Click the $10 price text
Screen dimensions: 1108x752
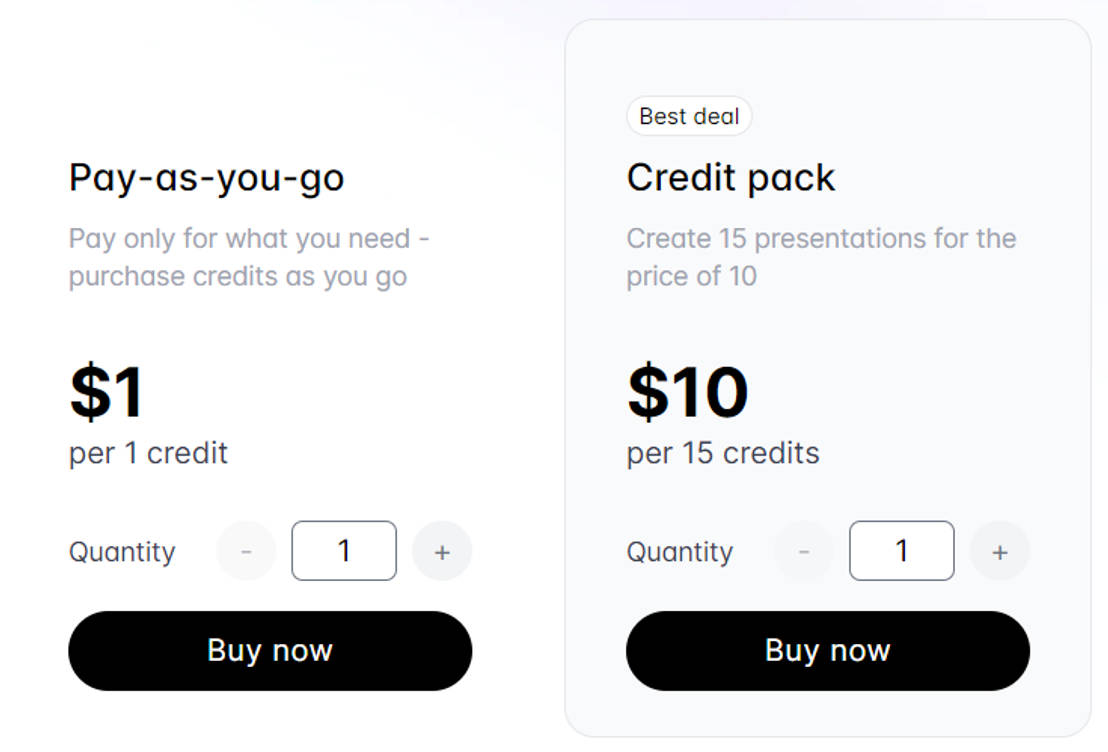[688, 392]
